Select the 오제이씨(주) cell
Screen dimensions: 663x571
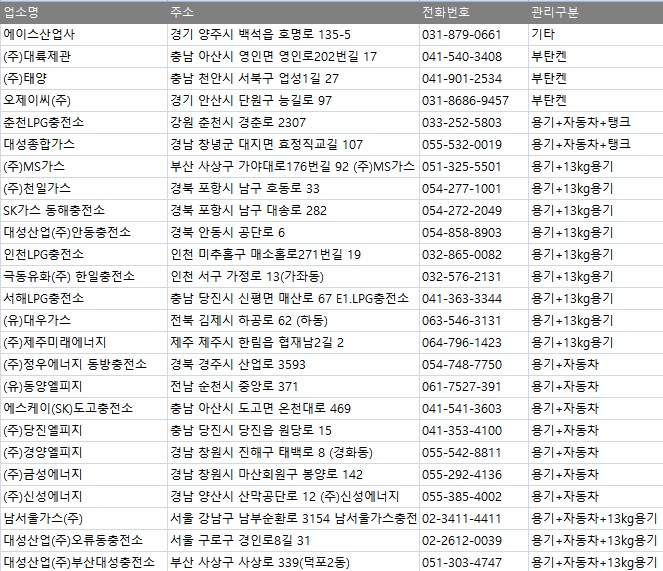click(x=84, y=101)
